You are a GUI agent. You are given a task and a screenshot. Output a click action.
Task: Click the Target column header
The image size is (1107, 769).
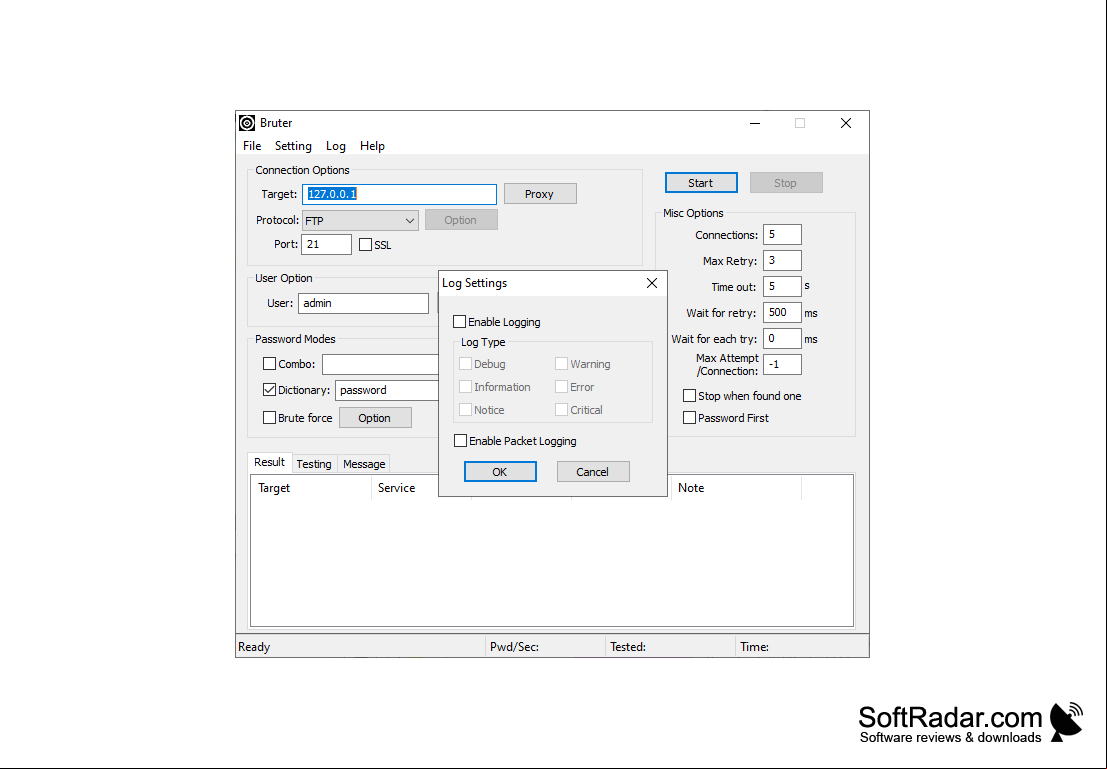311,488
